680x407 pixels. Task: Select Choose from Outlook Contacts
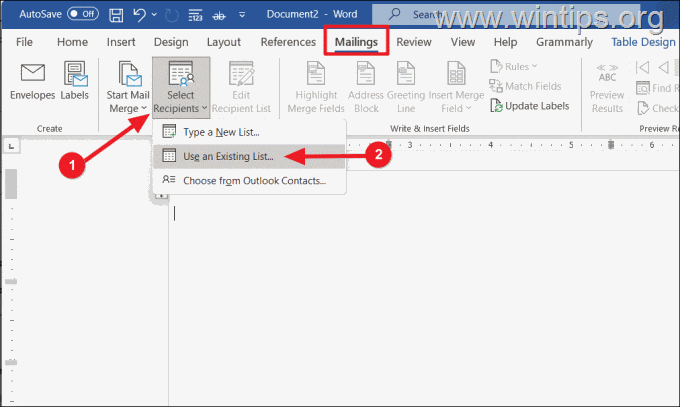click(249, 181)
